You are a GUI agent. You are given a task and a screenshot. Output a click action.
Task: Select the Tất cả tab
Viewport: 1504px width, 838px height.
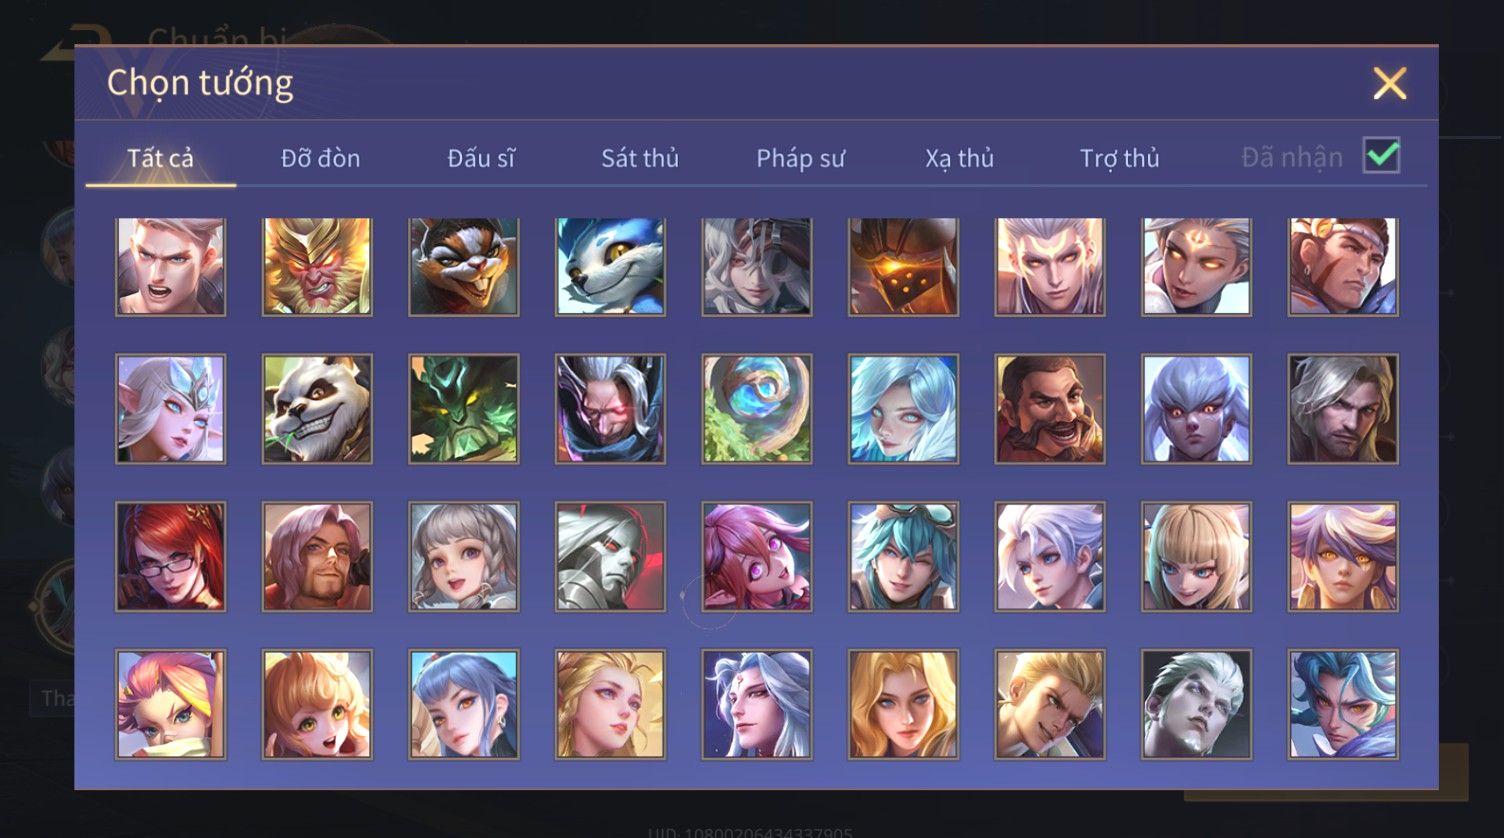pyautogui.click(x=160, y=158)
